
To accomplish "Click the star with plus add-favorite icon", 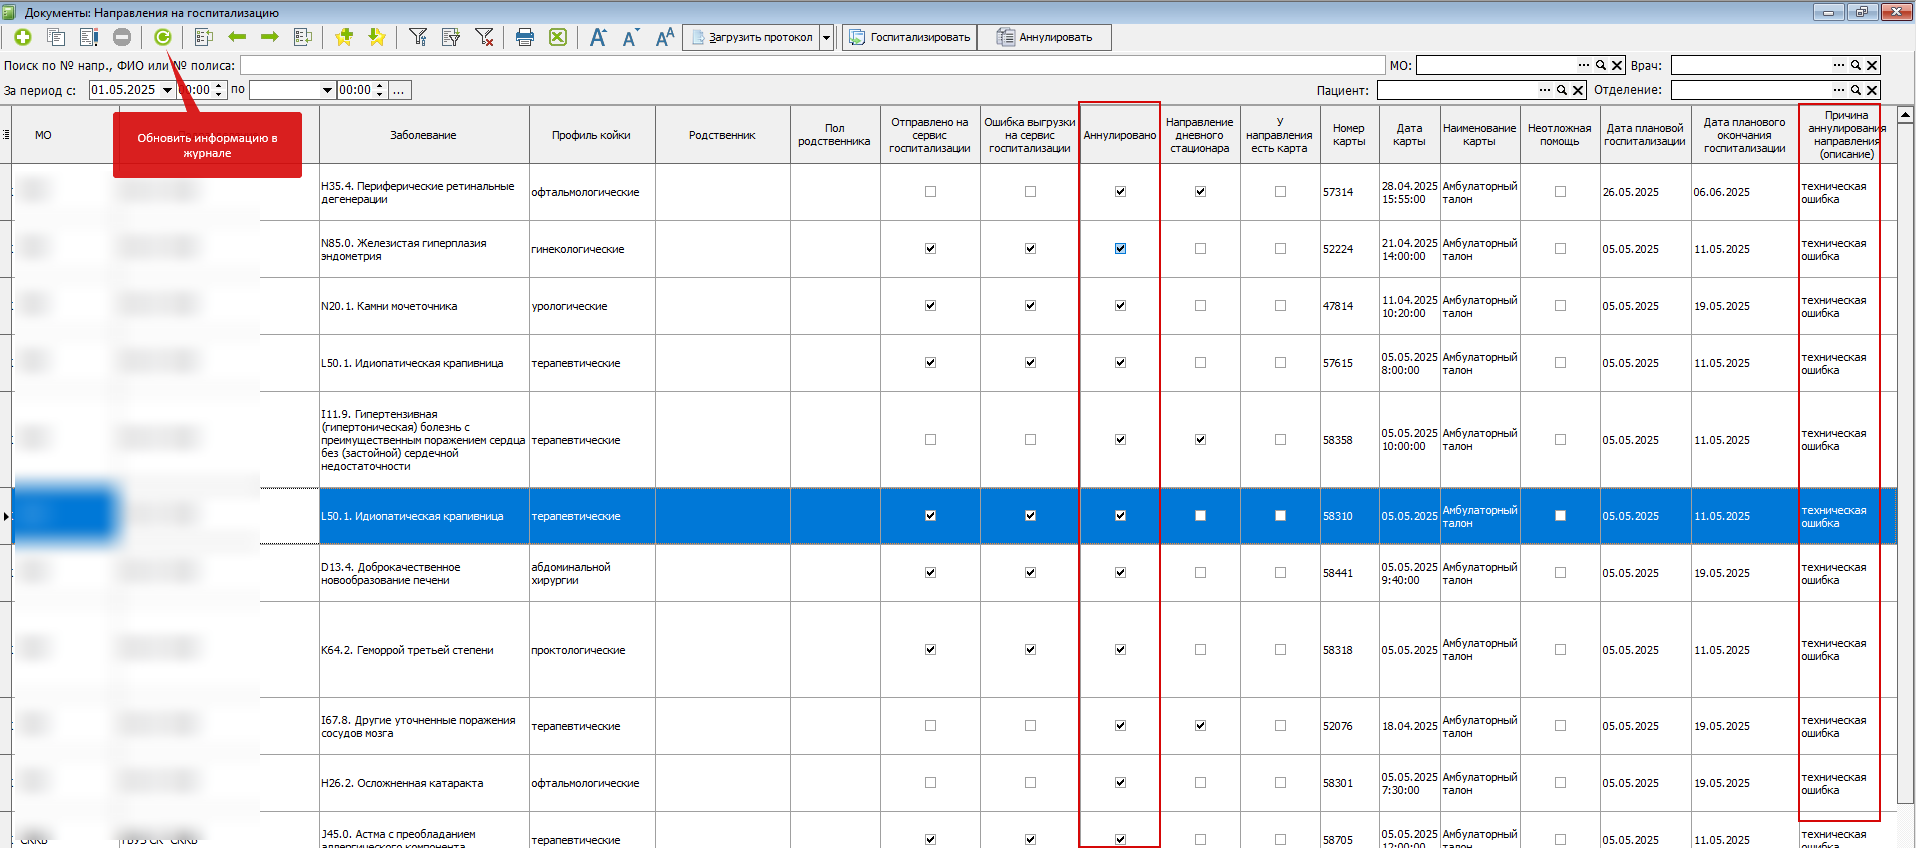I will tap(344, 37).
